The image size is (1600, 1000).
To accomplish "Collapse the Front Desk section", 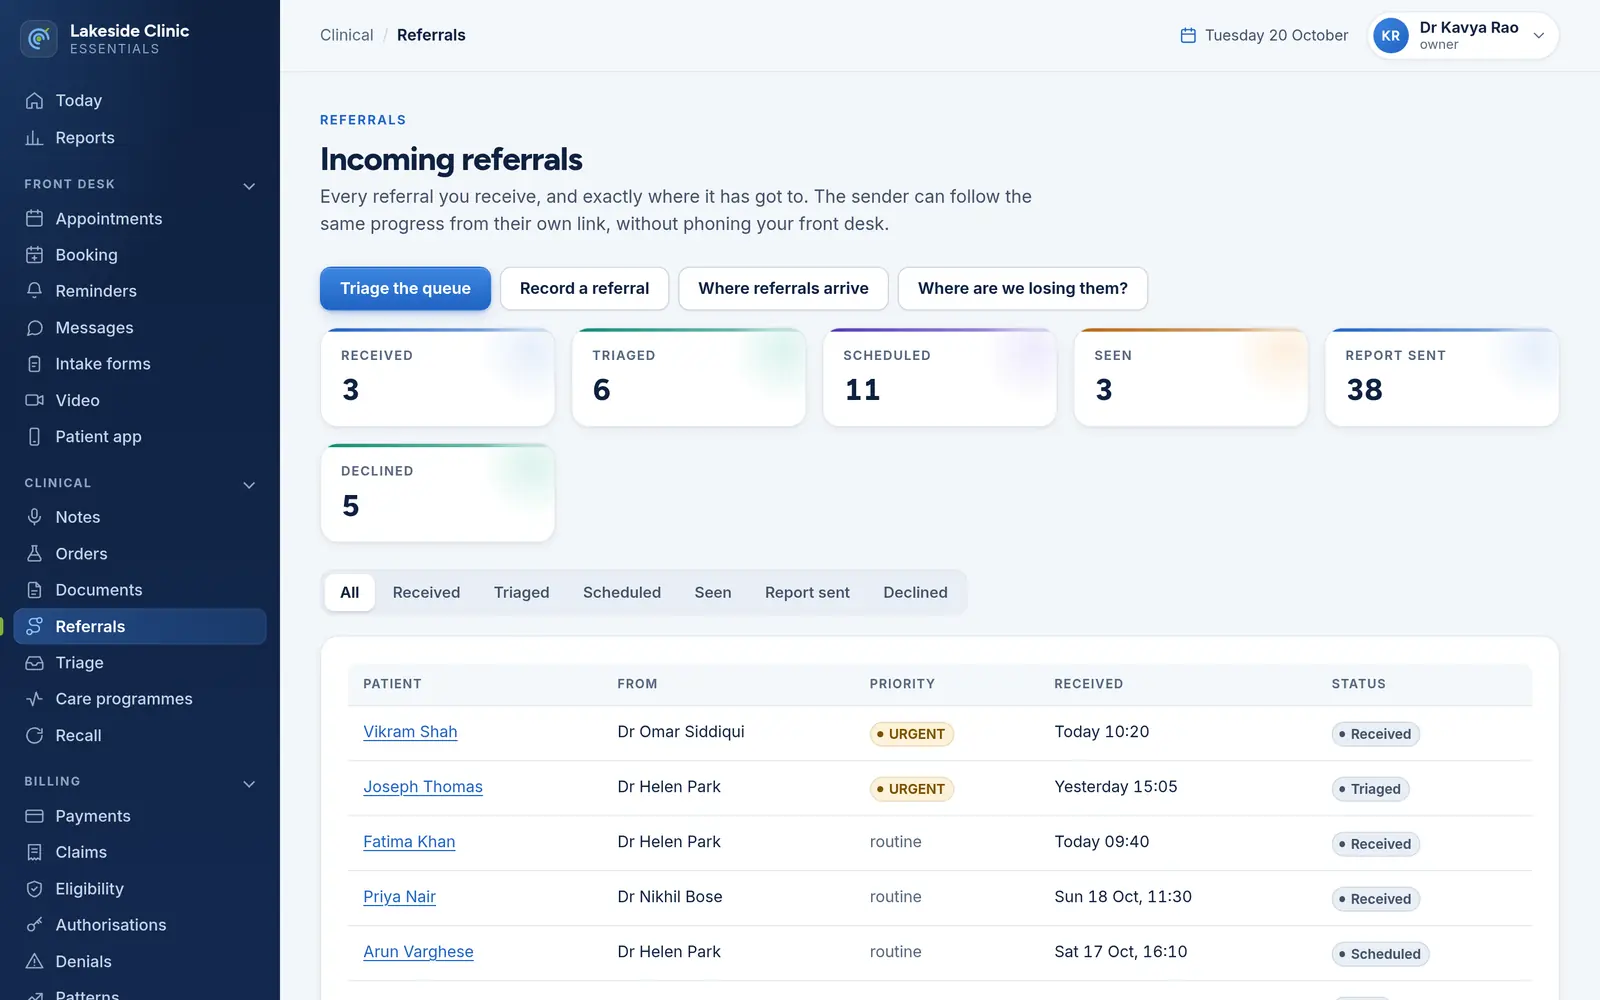I will (249, 186).
